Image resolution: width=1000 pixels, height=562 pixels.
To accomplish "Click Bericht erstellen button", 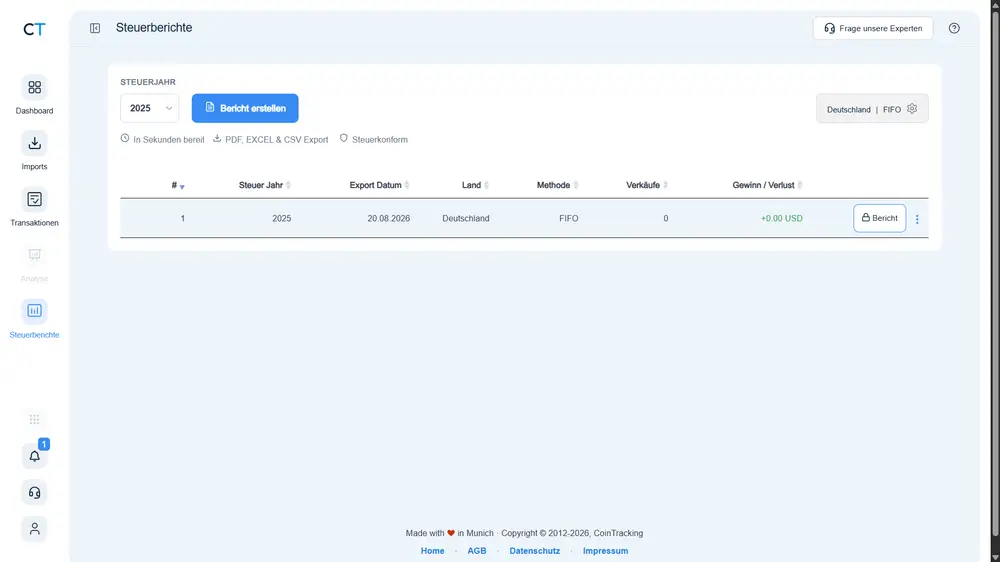I will coord(245,108).
